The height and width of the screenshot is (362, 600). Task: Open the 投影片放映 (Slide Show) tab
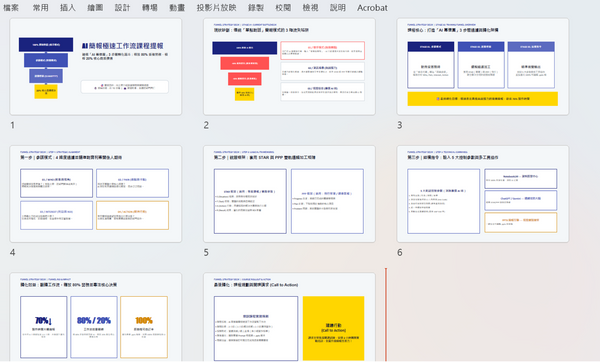216,8
